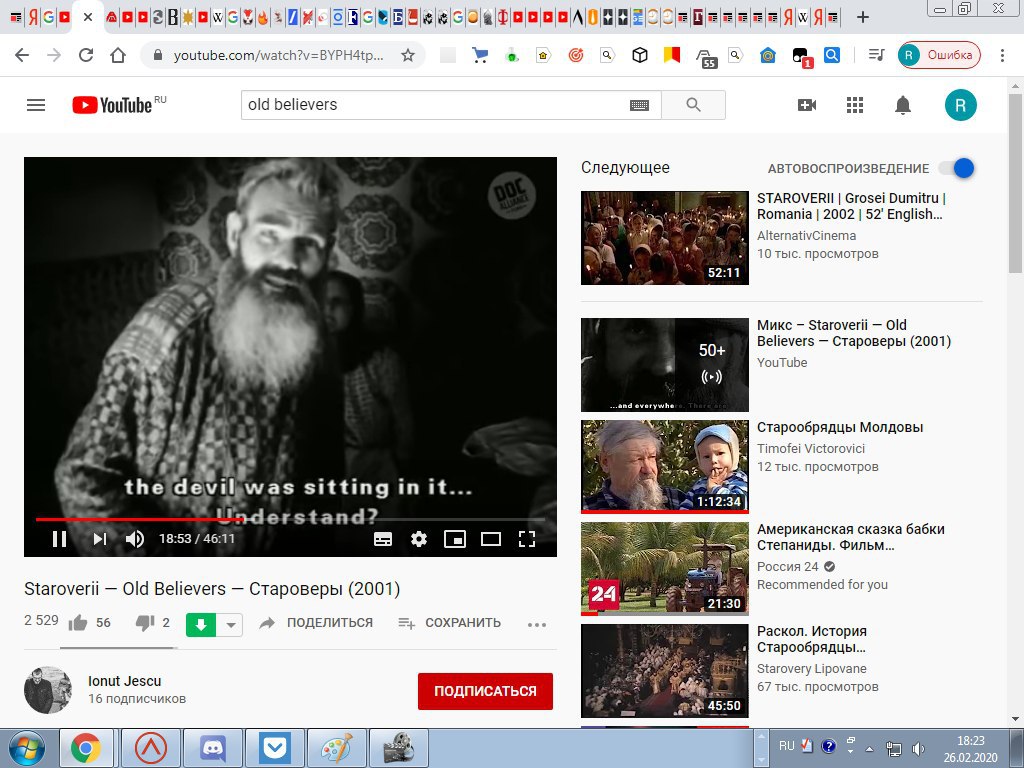Viewport: 1024px width, 768px height.
Task: Open Discord from the taskbar
Action: point(213,748)
